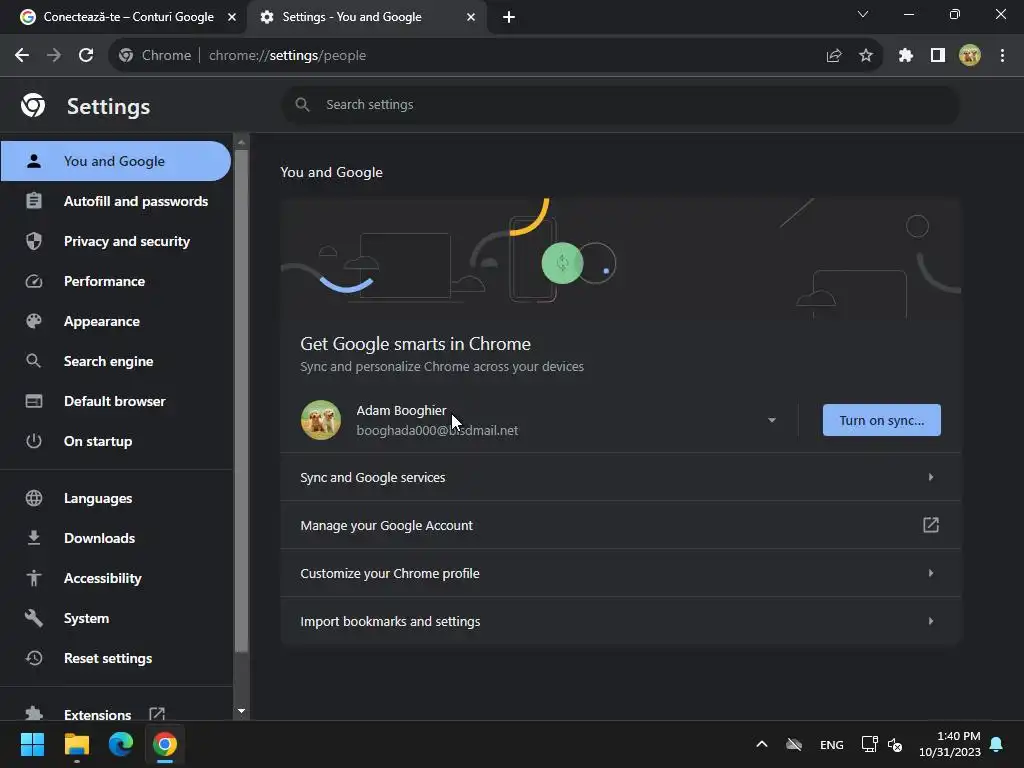The image size is (1024, 768).
Task: Open the notification bell in system tray
Action: click(997, 744)
